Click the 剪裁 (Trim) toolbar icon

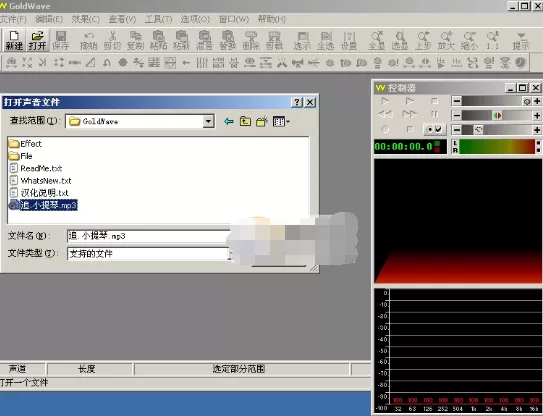click(274, 40)
